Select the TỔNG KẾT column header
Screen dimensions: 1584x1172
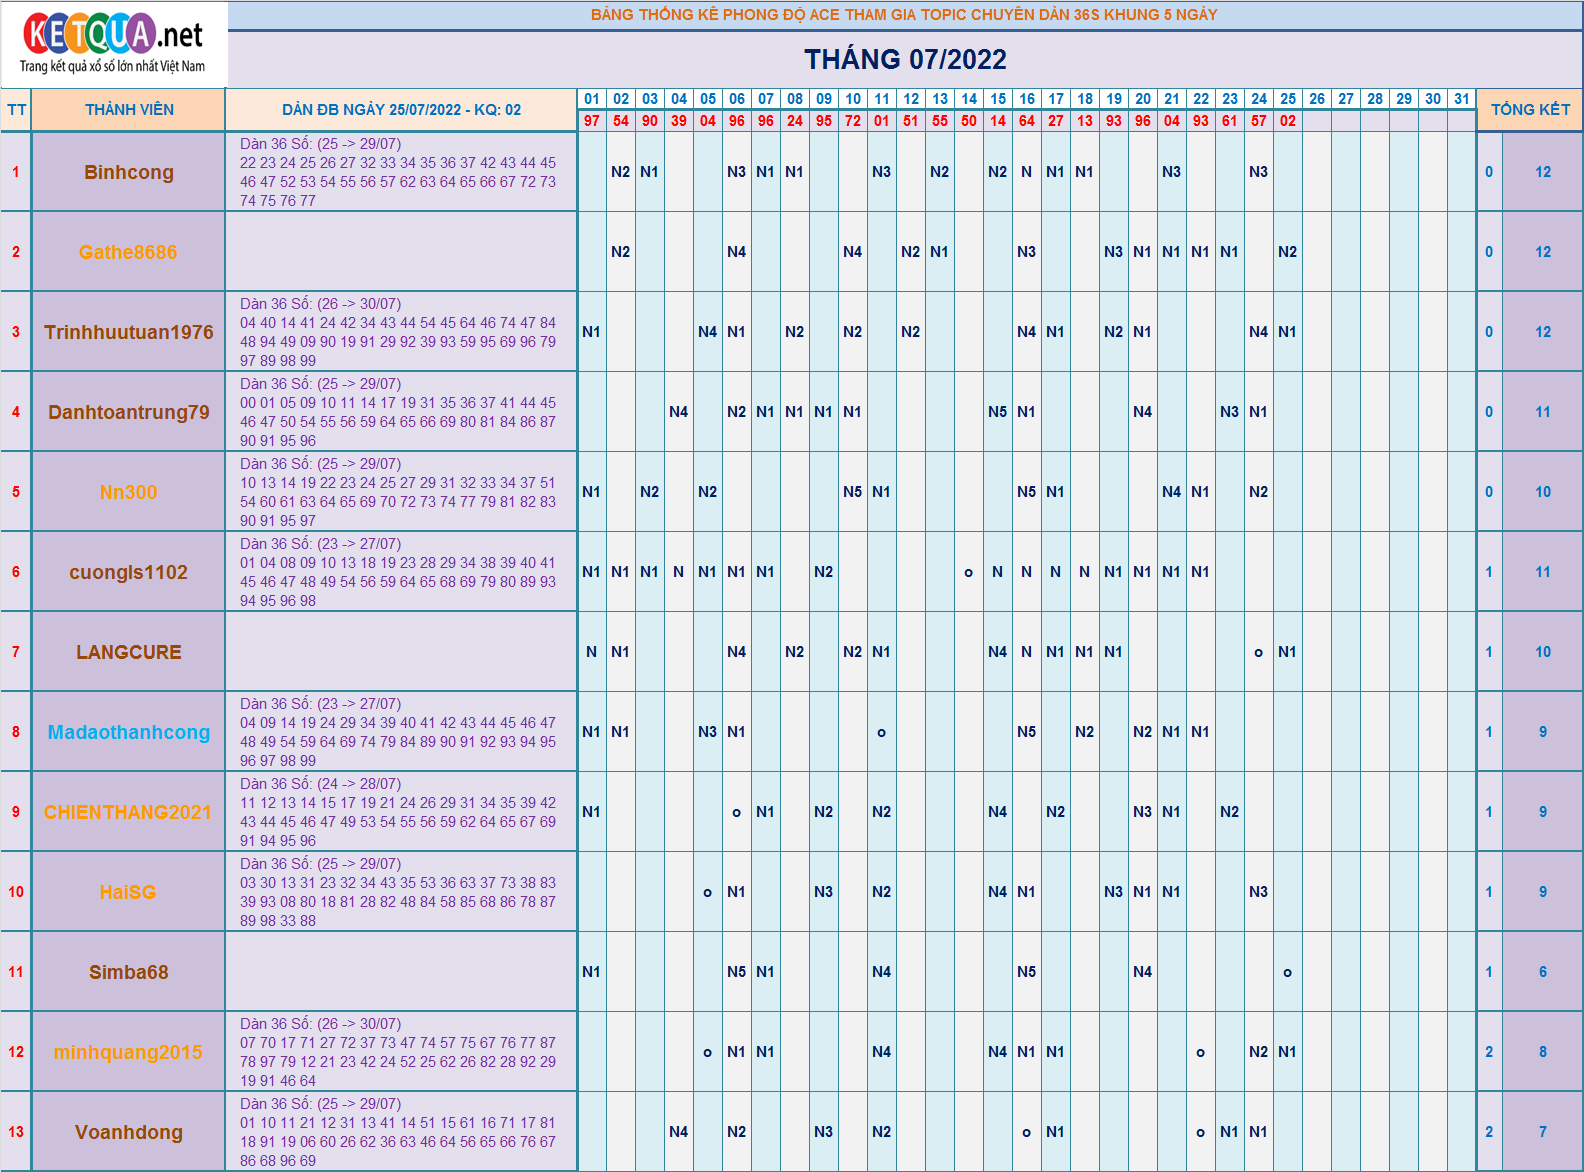click(x=1530, y=110)
